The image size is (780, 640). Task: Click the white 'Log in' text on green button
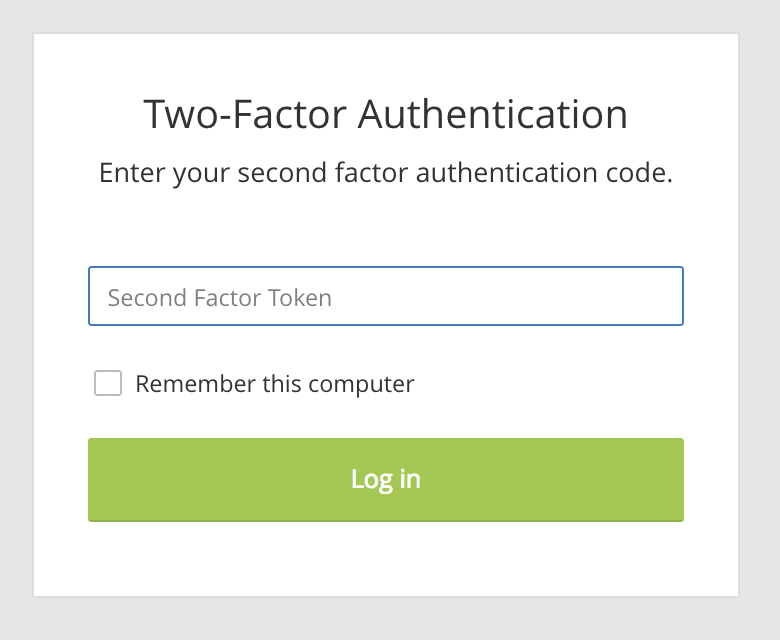386,479
